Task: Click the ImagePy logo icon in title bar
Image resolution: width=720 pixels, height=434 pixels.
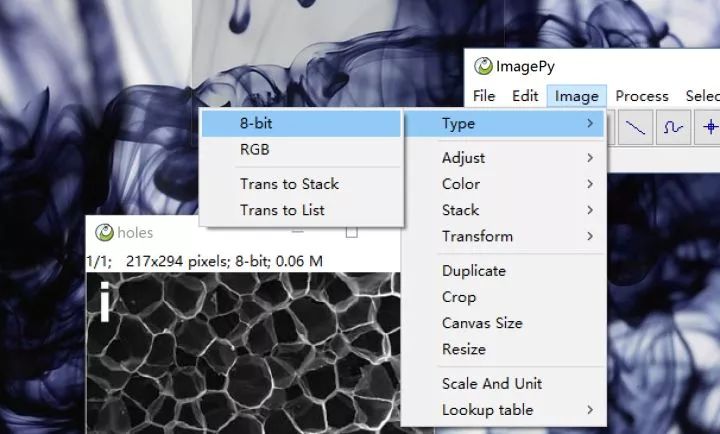Action: coord(483,67)
